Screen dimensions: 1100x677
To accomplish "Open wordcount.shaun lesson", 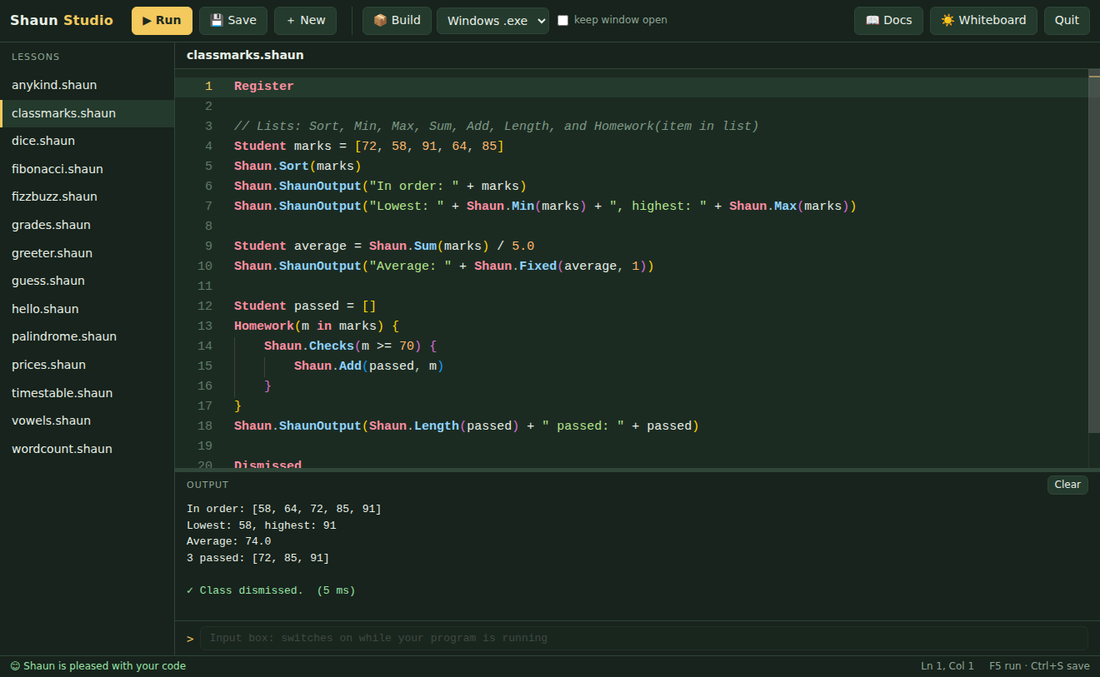I will pos(87,448).
